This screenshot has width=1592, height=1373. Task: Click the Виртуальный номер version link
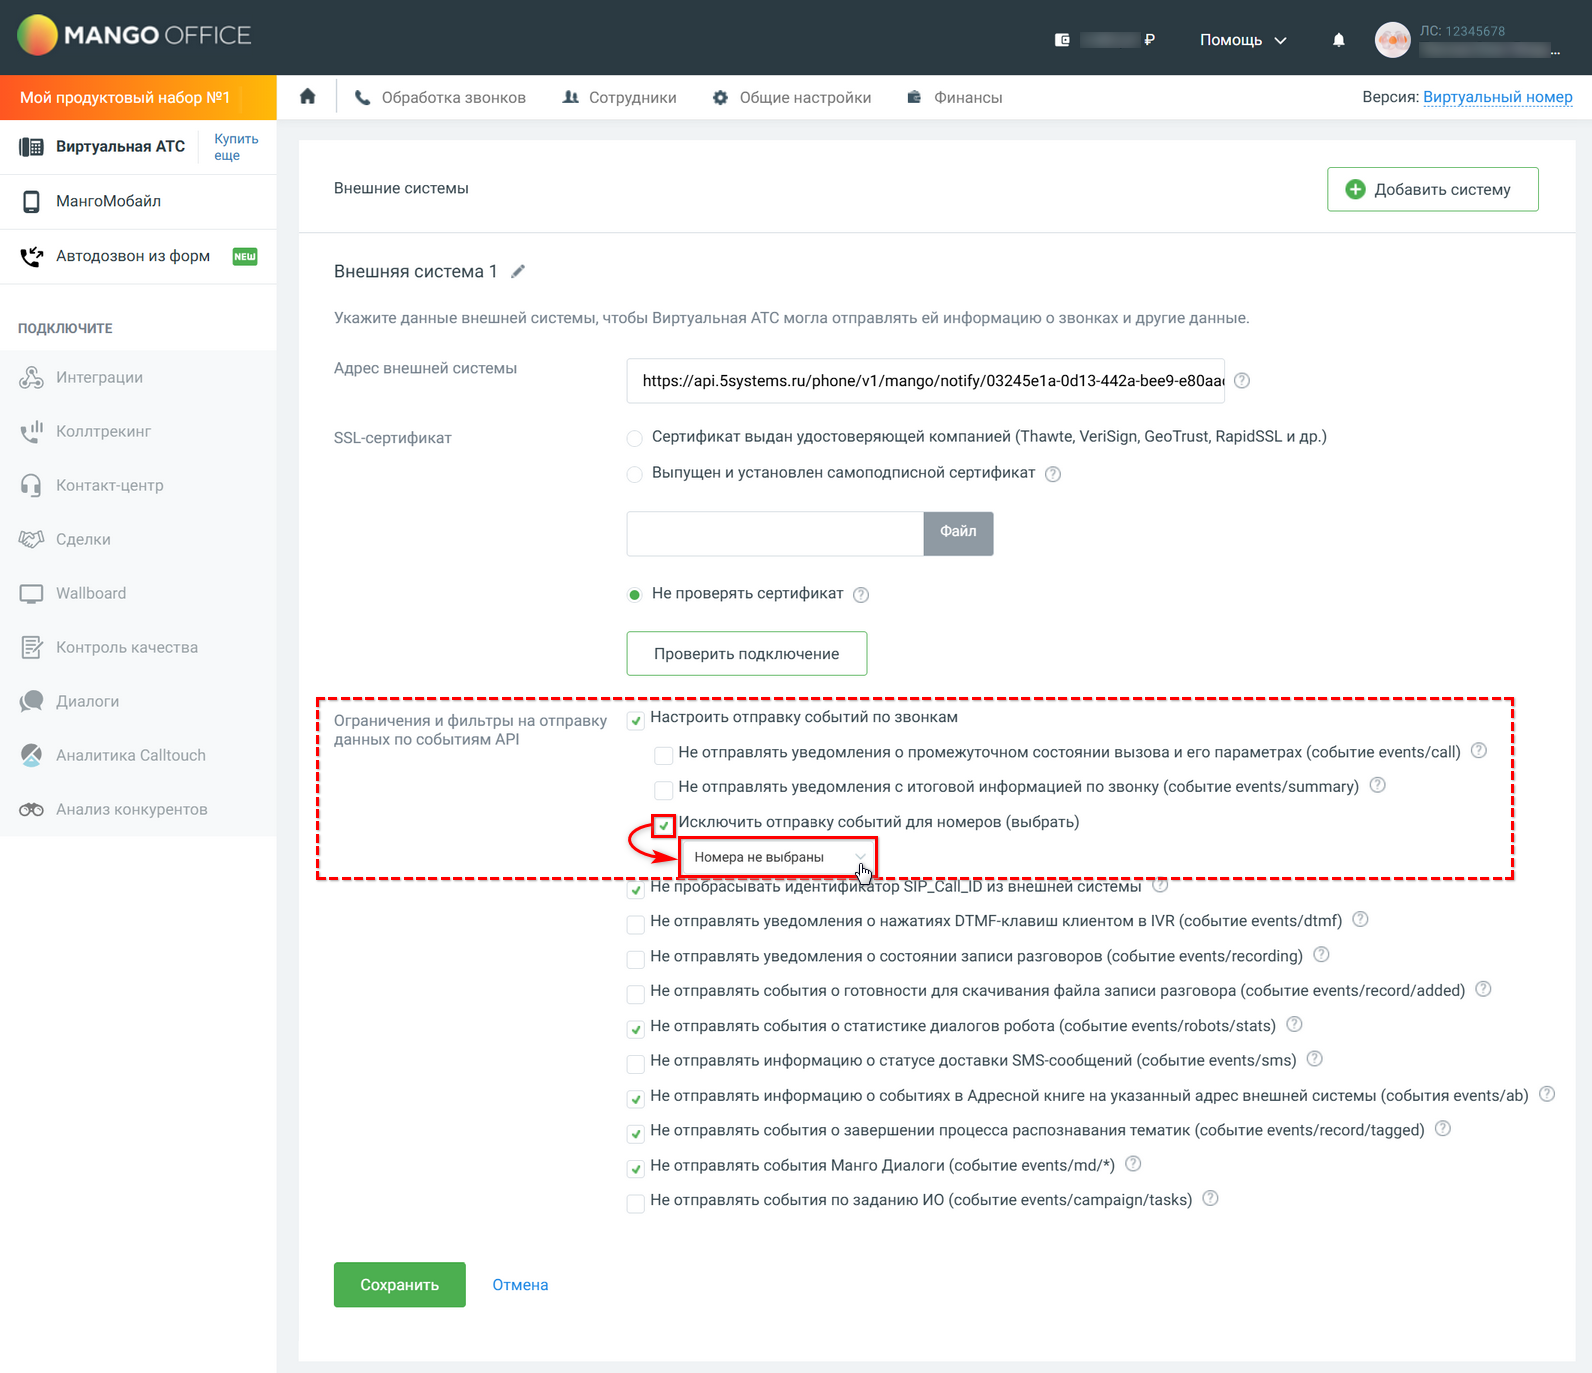[1497, 97]
